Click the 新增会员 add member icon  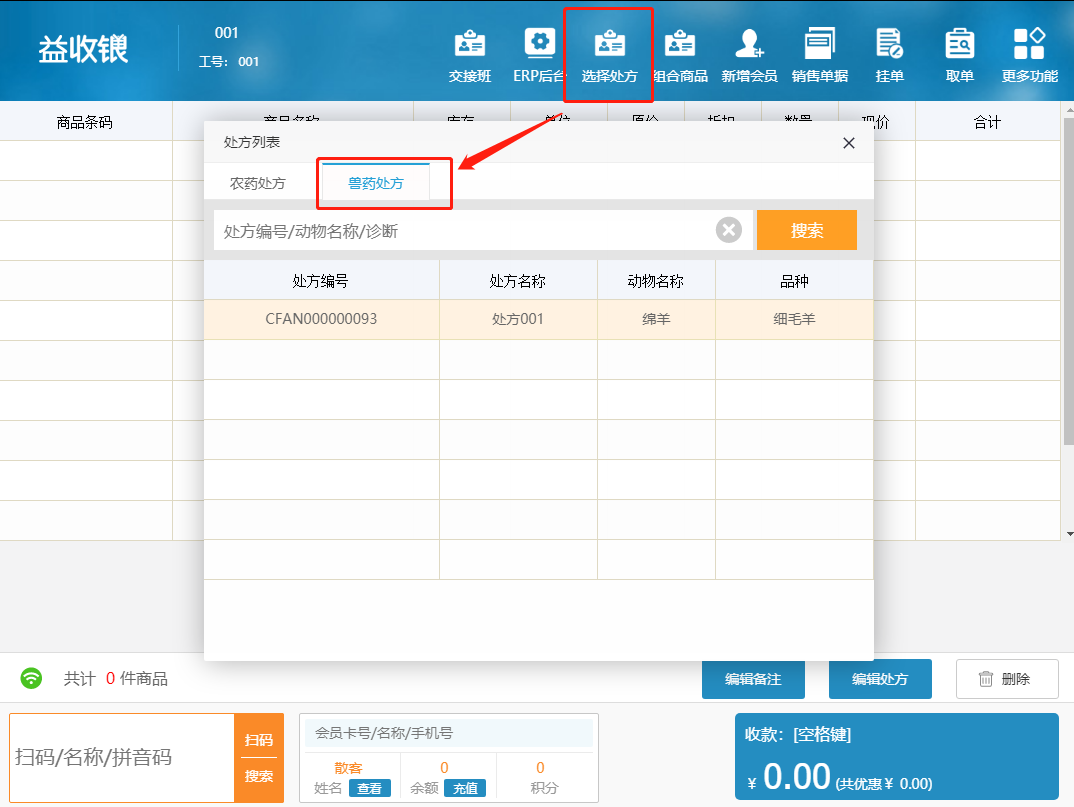[749, 56]
